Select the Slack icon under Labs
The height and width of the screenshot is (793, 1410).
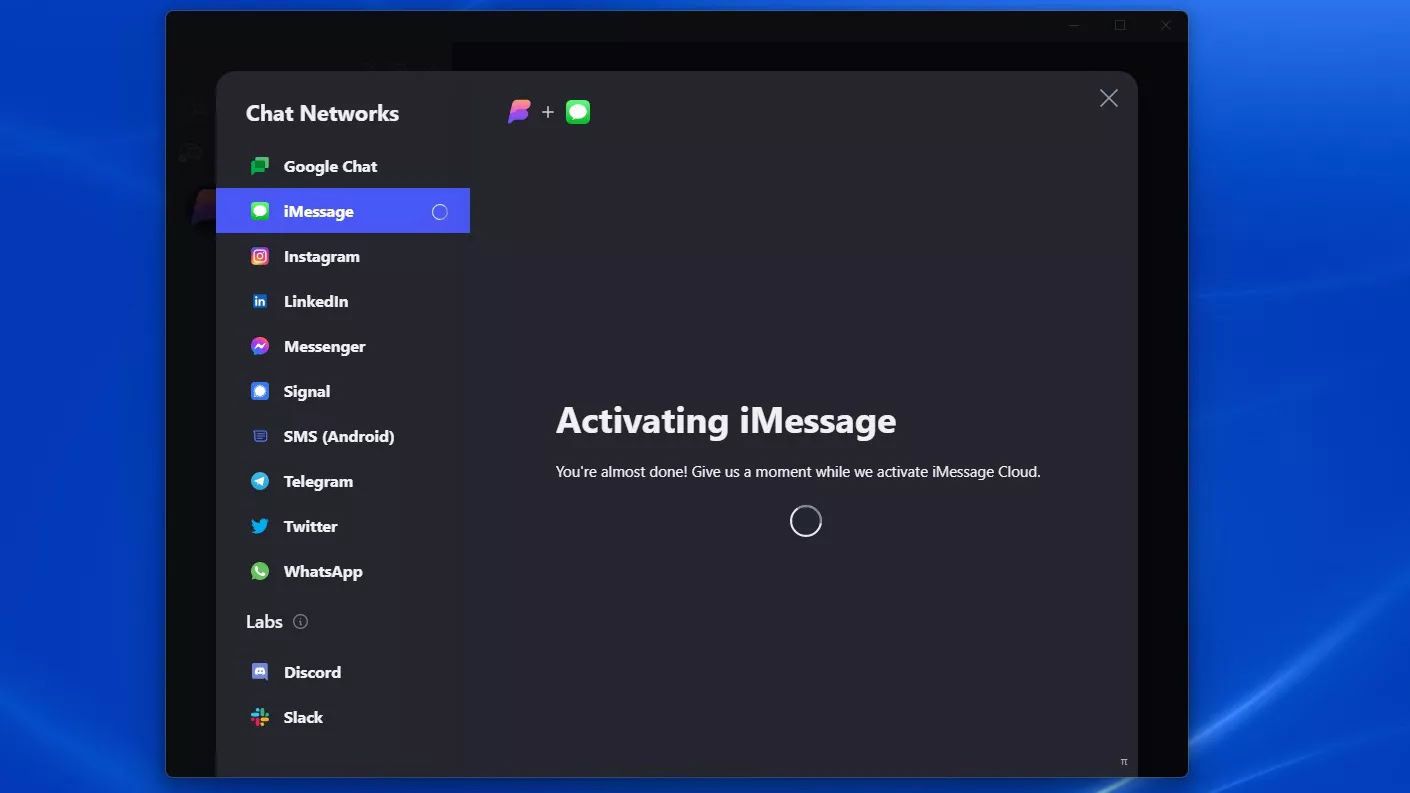click(260, 718)
